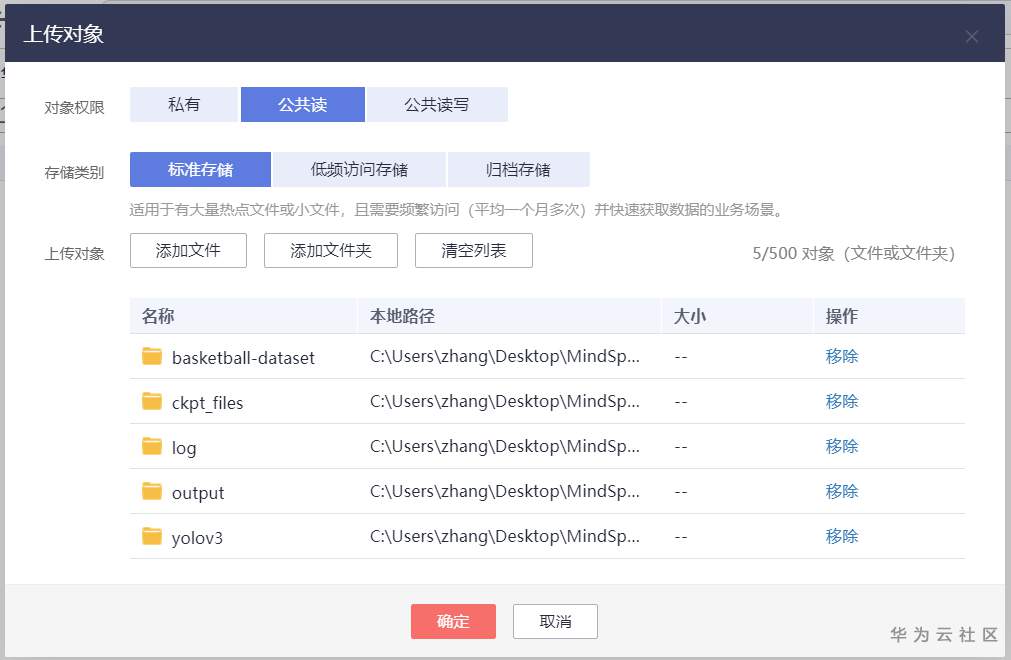Viewport: 1011px width, 660px height.
Task: Choose 归档存储 storage class
Action: click(x=518, y=170)
